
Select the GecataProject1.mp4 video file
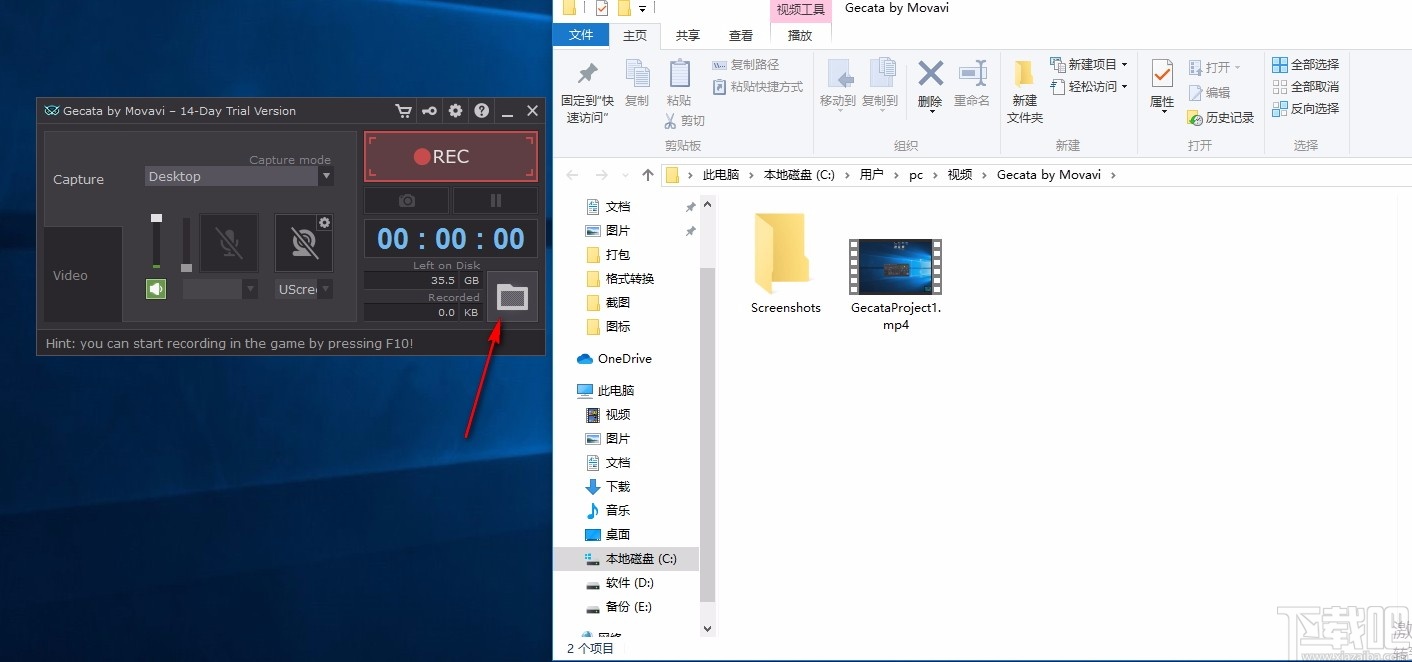click(896, 284)
